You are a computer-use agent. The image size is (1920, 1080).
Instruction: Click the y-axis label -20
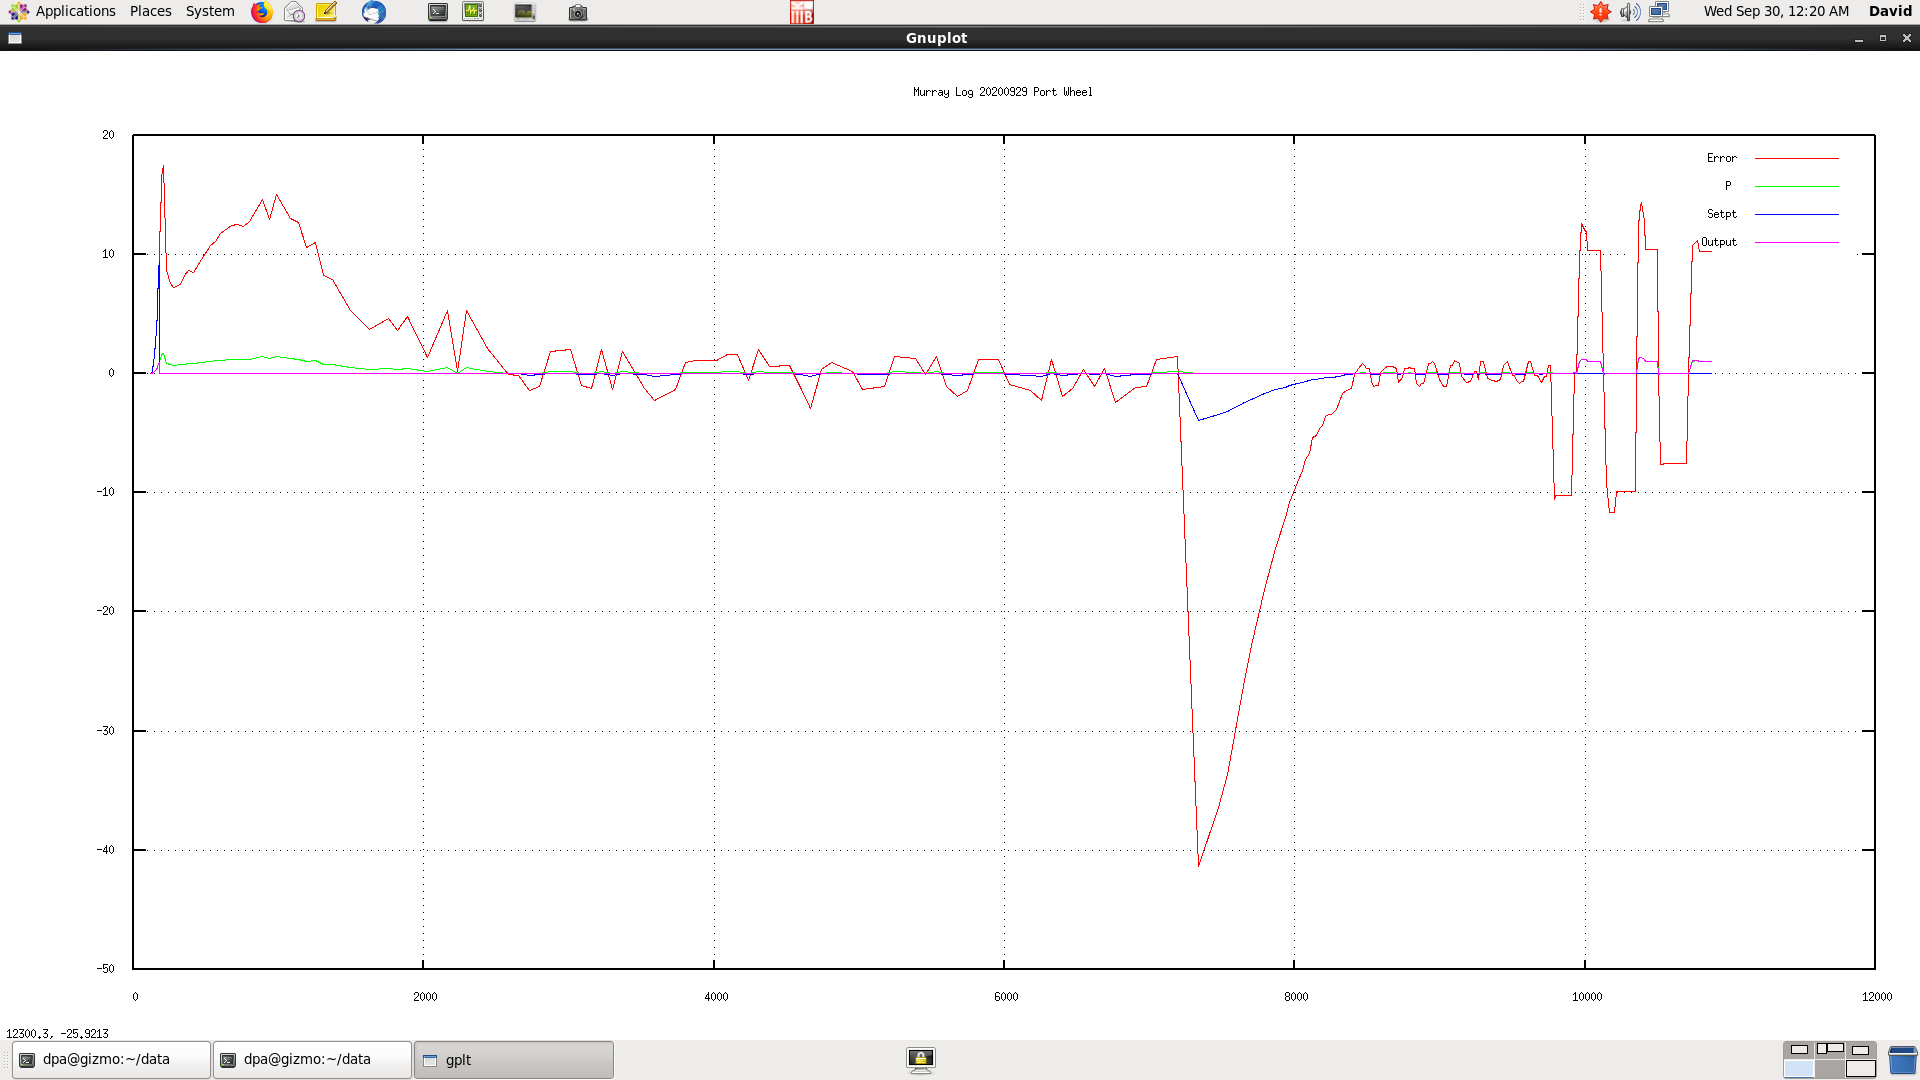105,611
